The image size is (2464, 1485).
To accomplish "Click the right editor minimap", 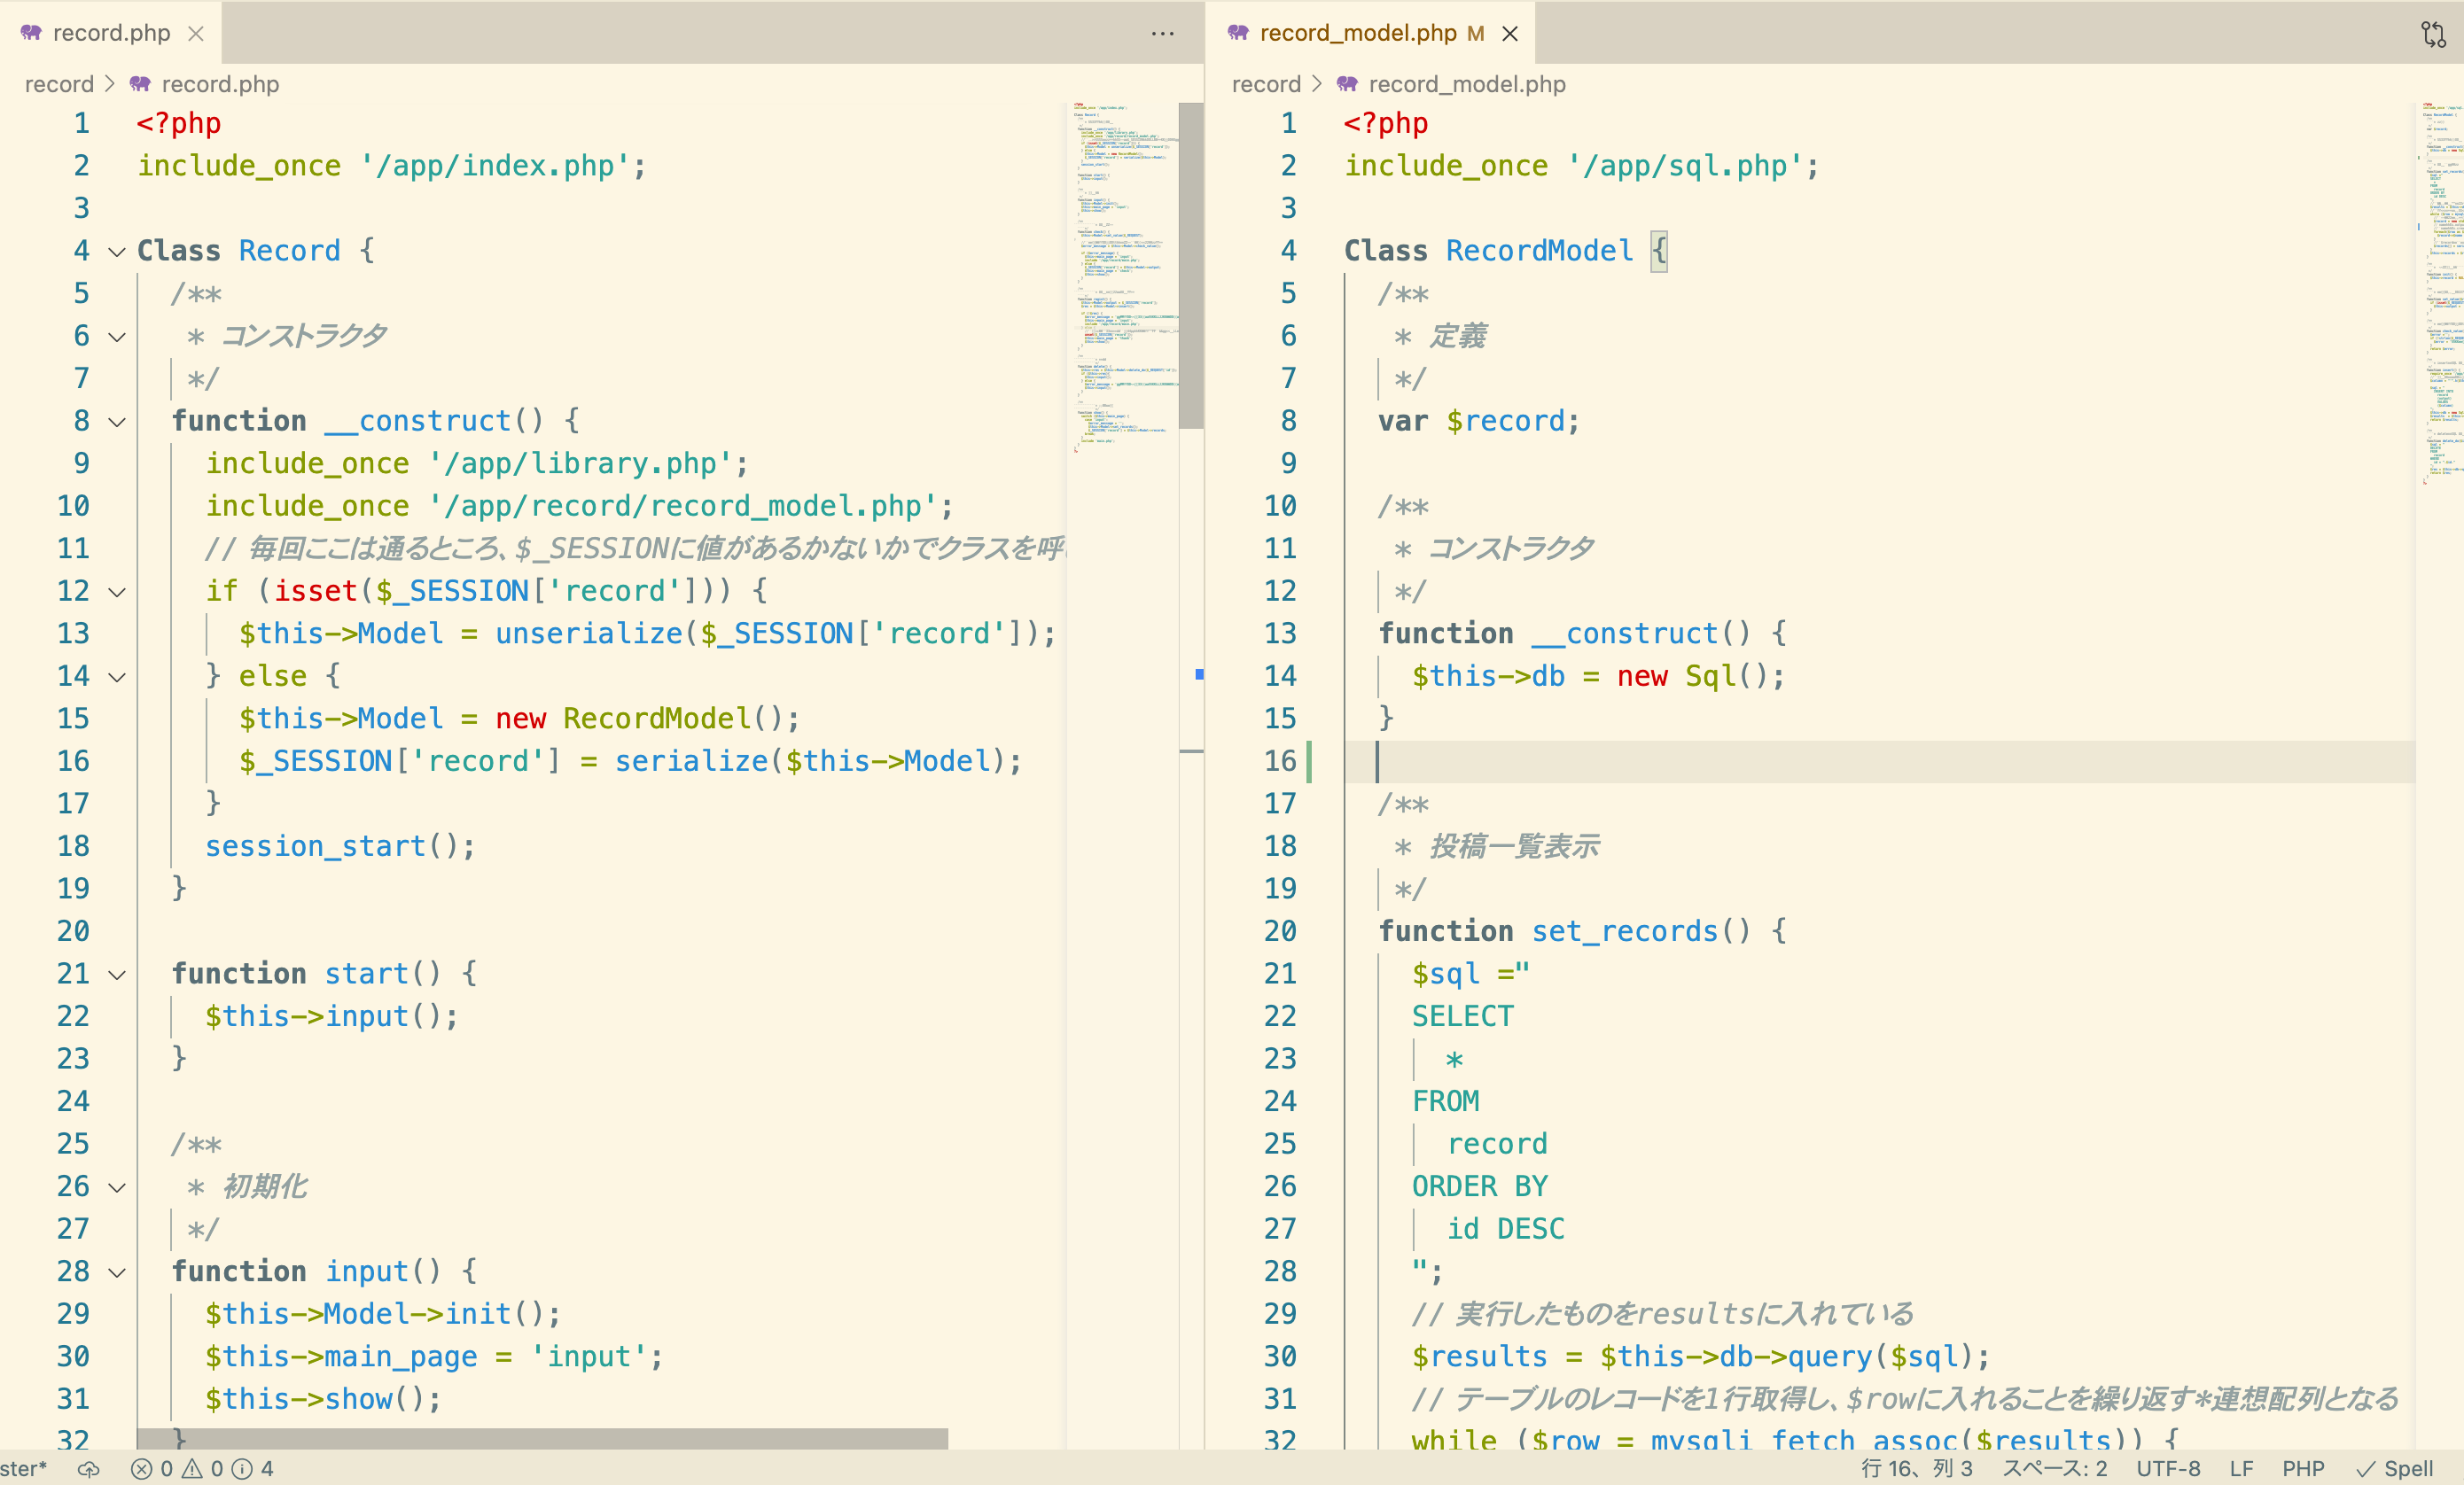I will (x=2440, y=292).
